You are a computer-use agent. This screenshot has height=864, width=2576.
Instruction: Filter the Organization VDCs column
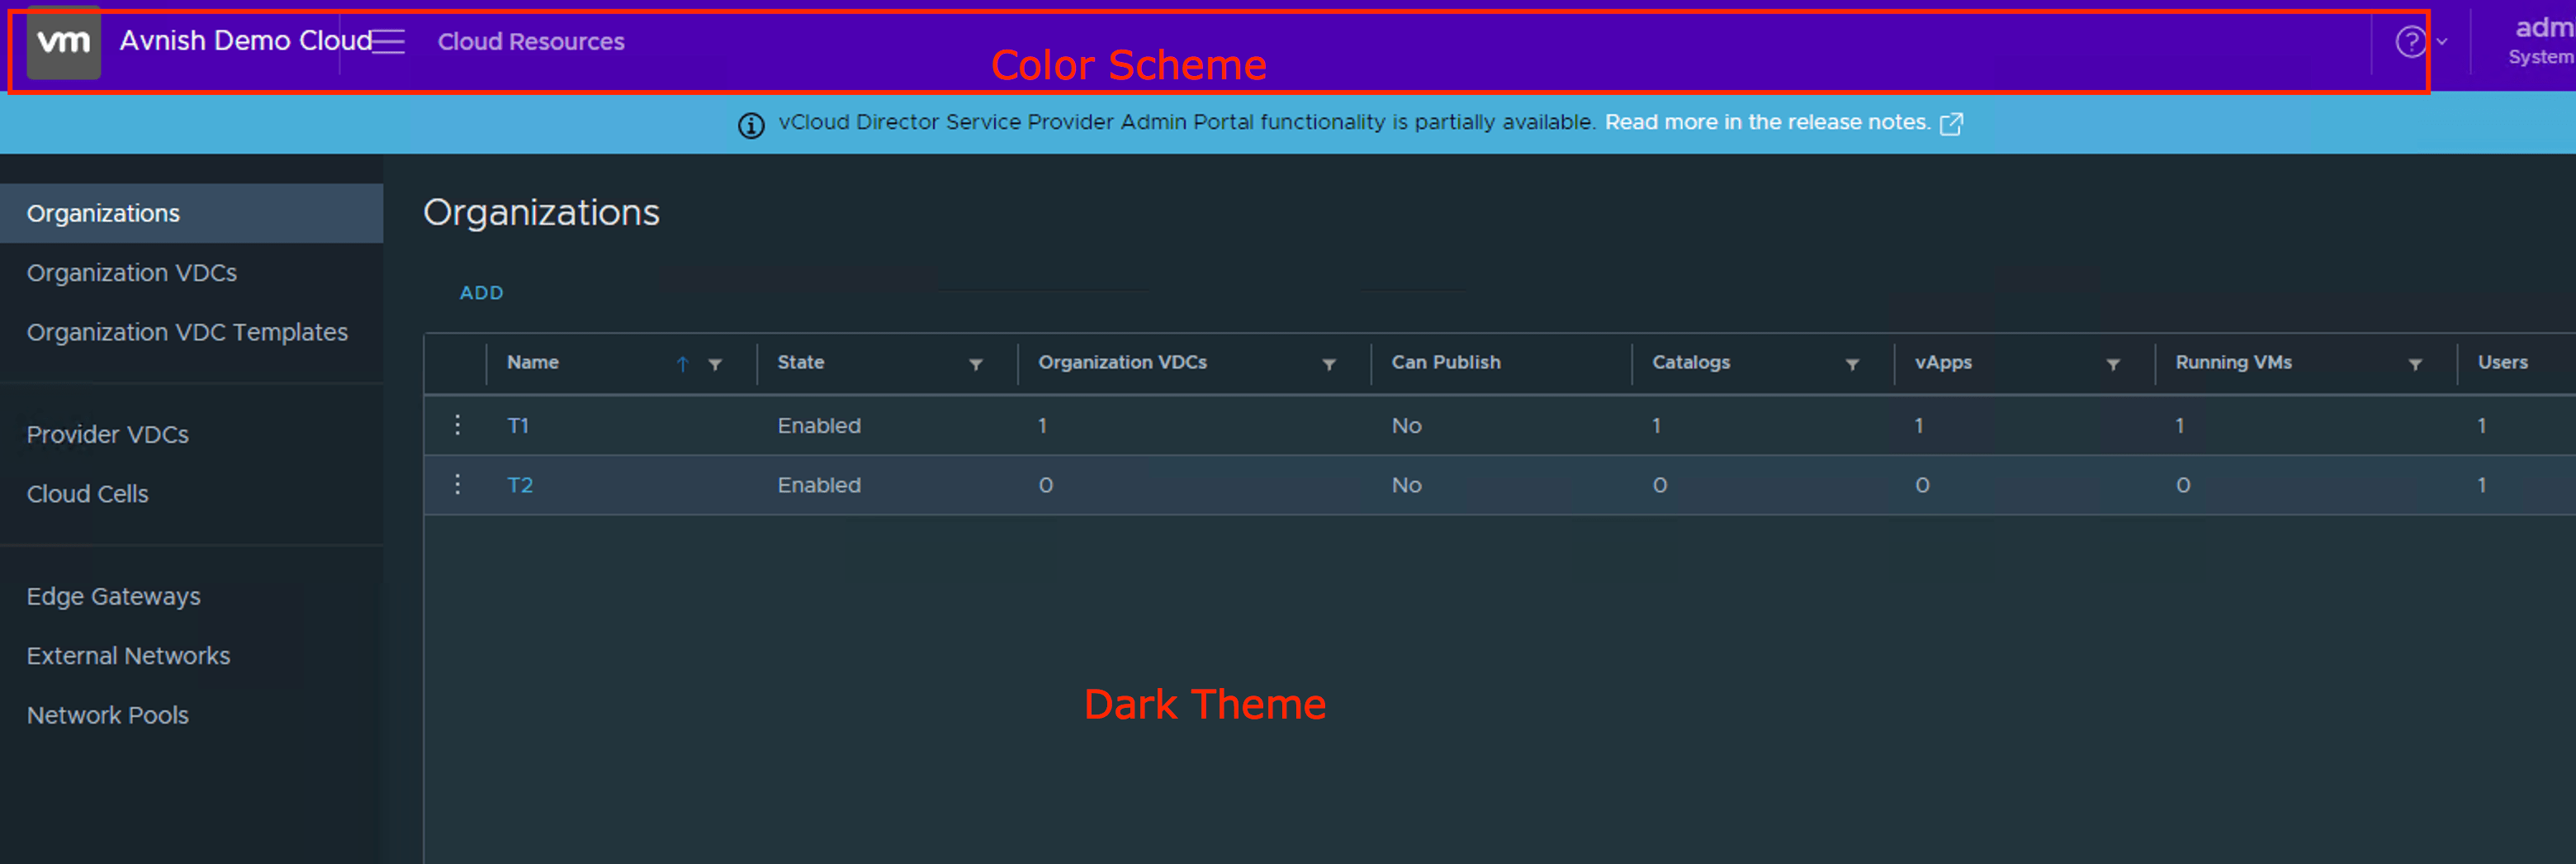(1328, 364)
